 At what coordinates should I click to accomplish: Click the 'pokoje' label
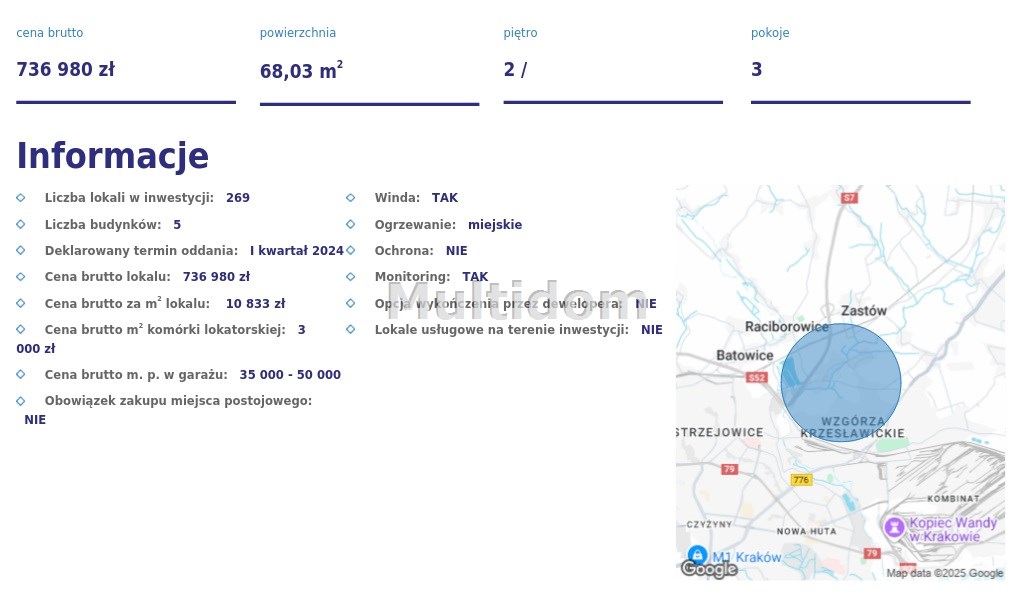click(x=770, y=33)
